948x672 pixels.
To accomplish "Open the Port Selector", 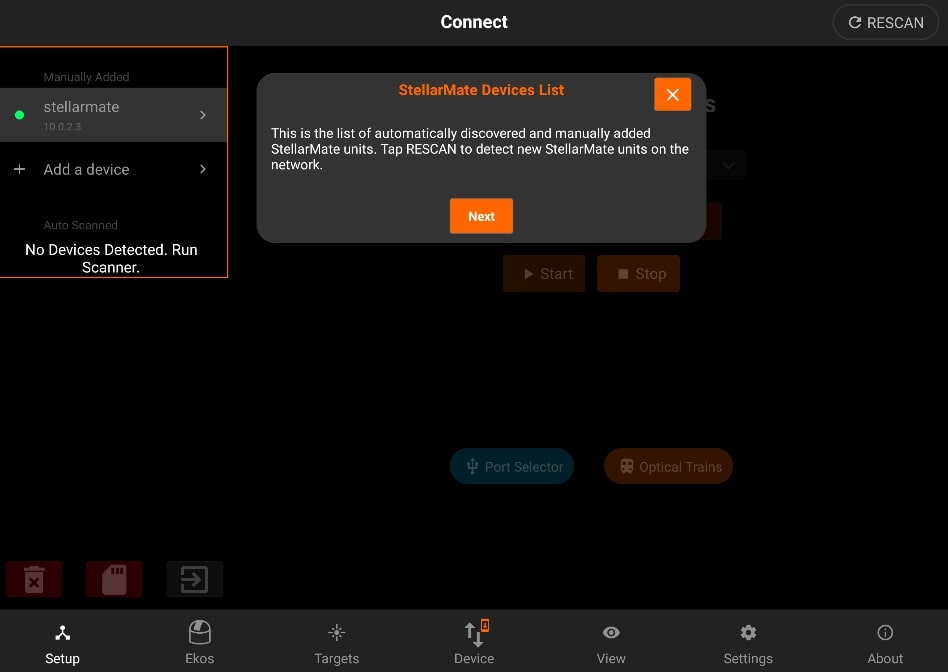I will pyautogui.click(x=512, y=466).
